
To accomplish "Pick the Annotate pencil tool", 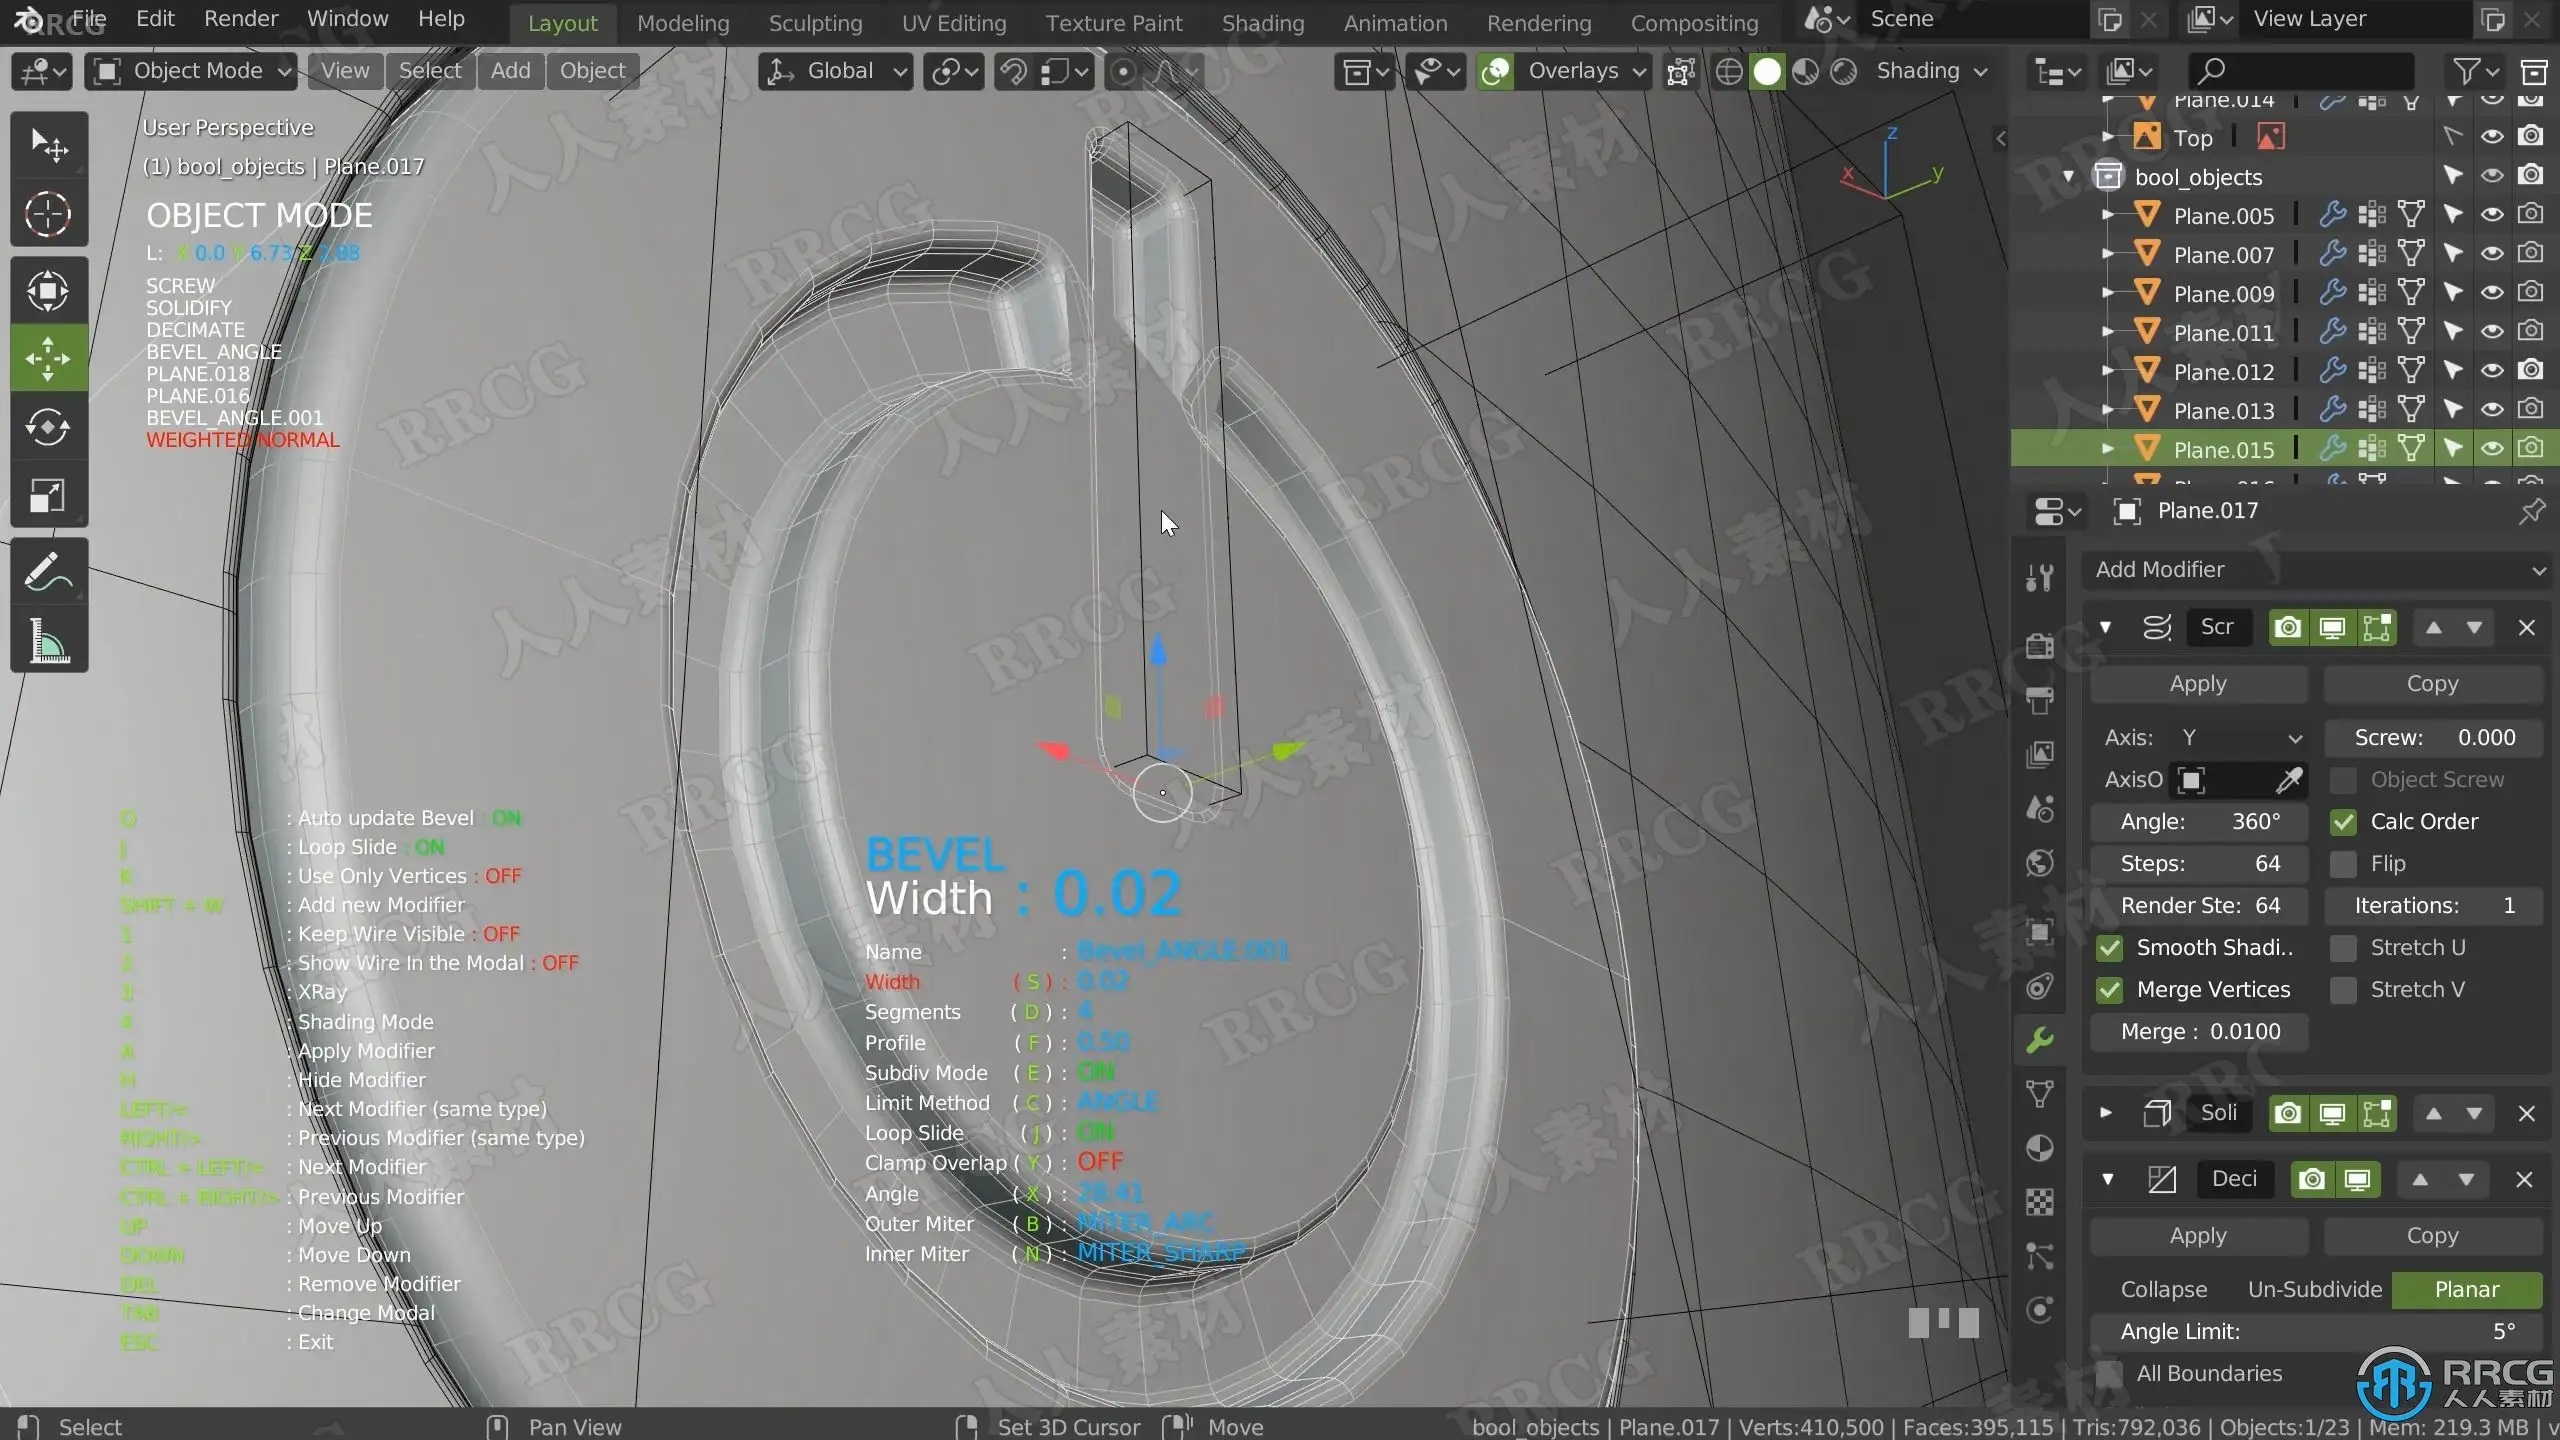I will pos(48,573).
